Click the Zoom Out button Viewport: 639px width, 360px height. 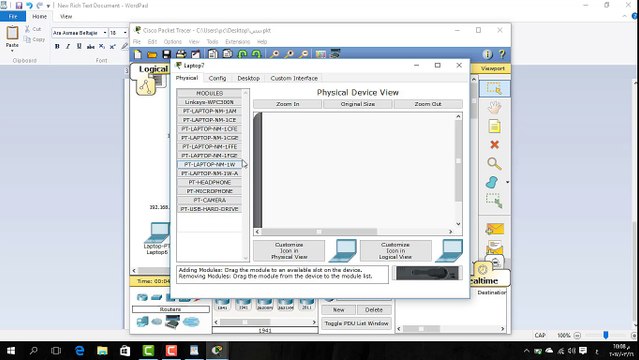pos(428,104)
